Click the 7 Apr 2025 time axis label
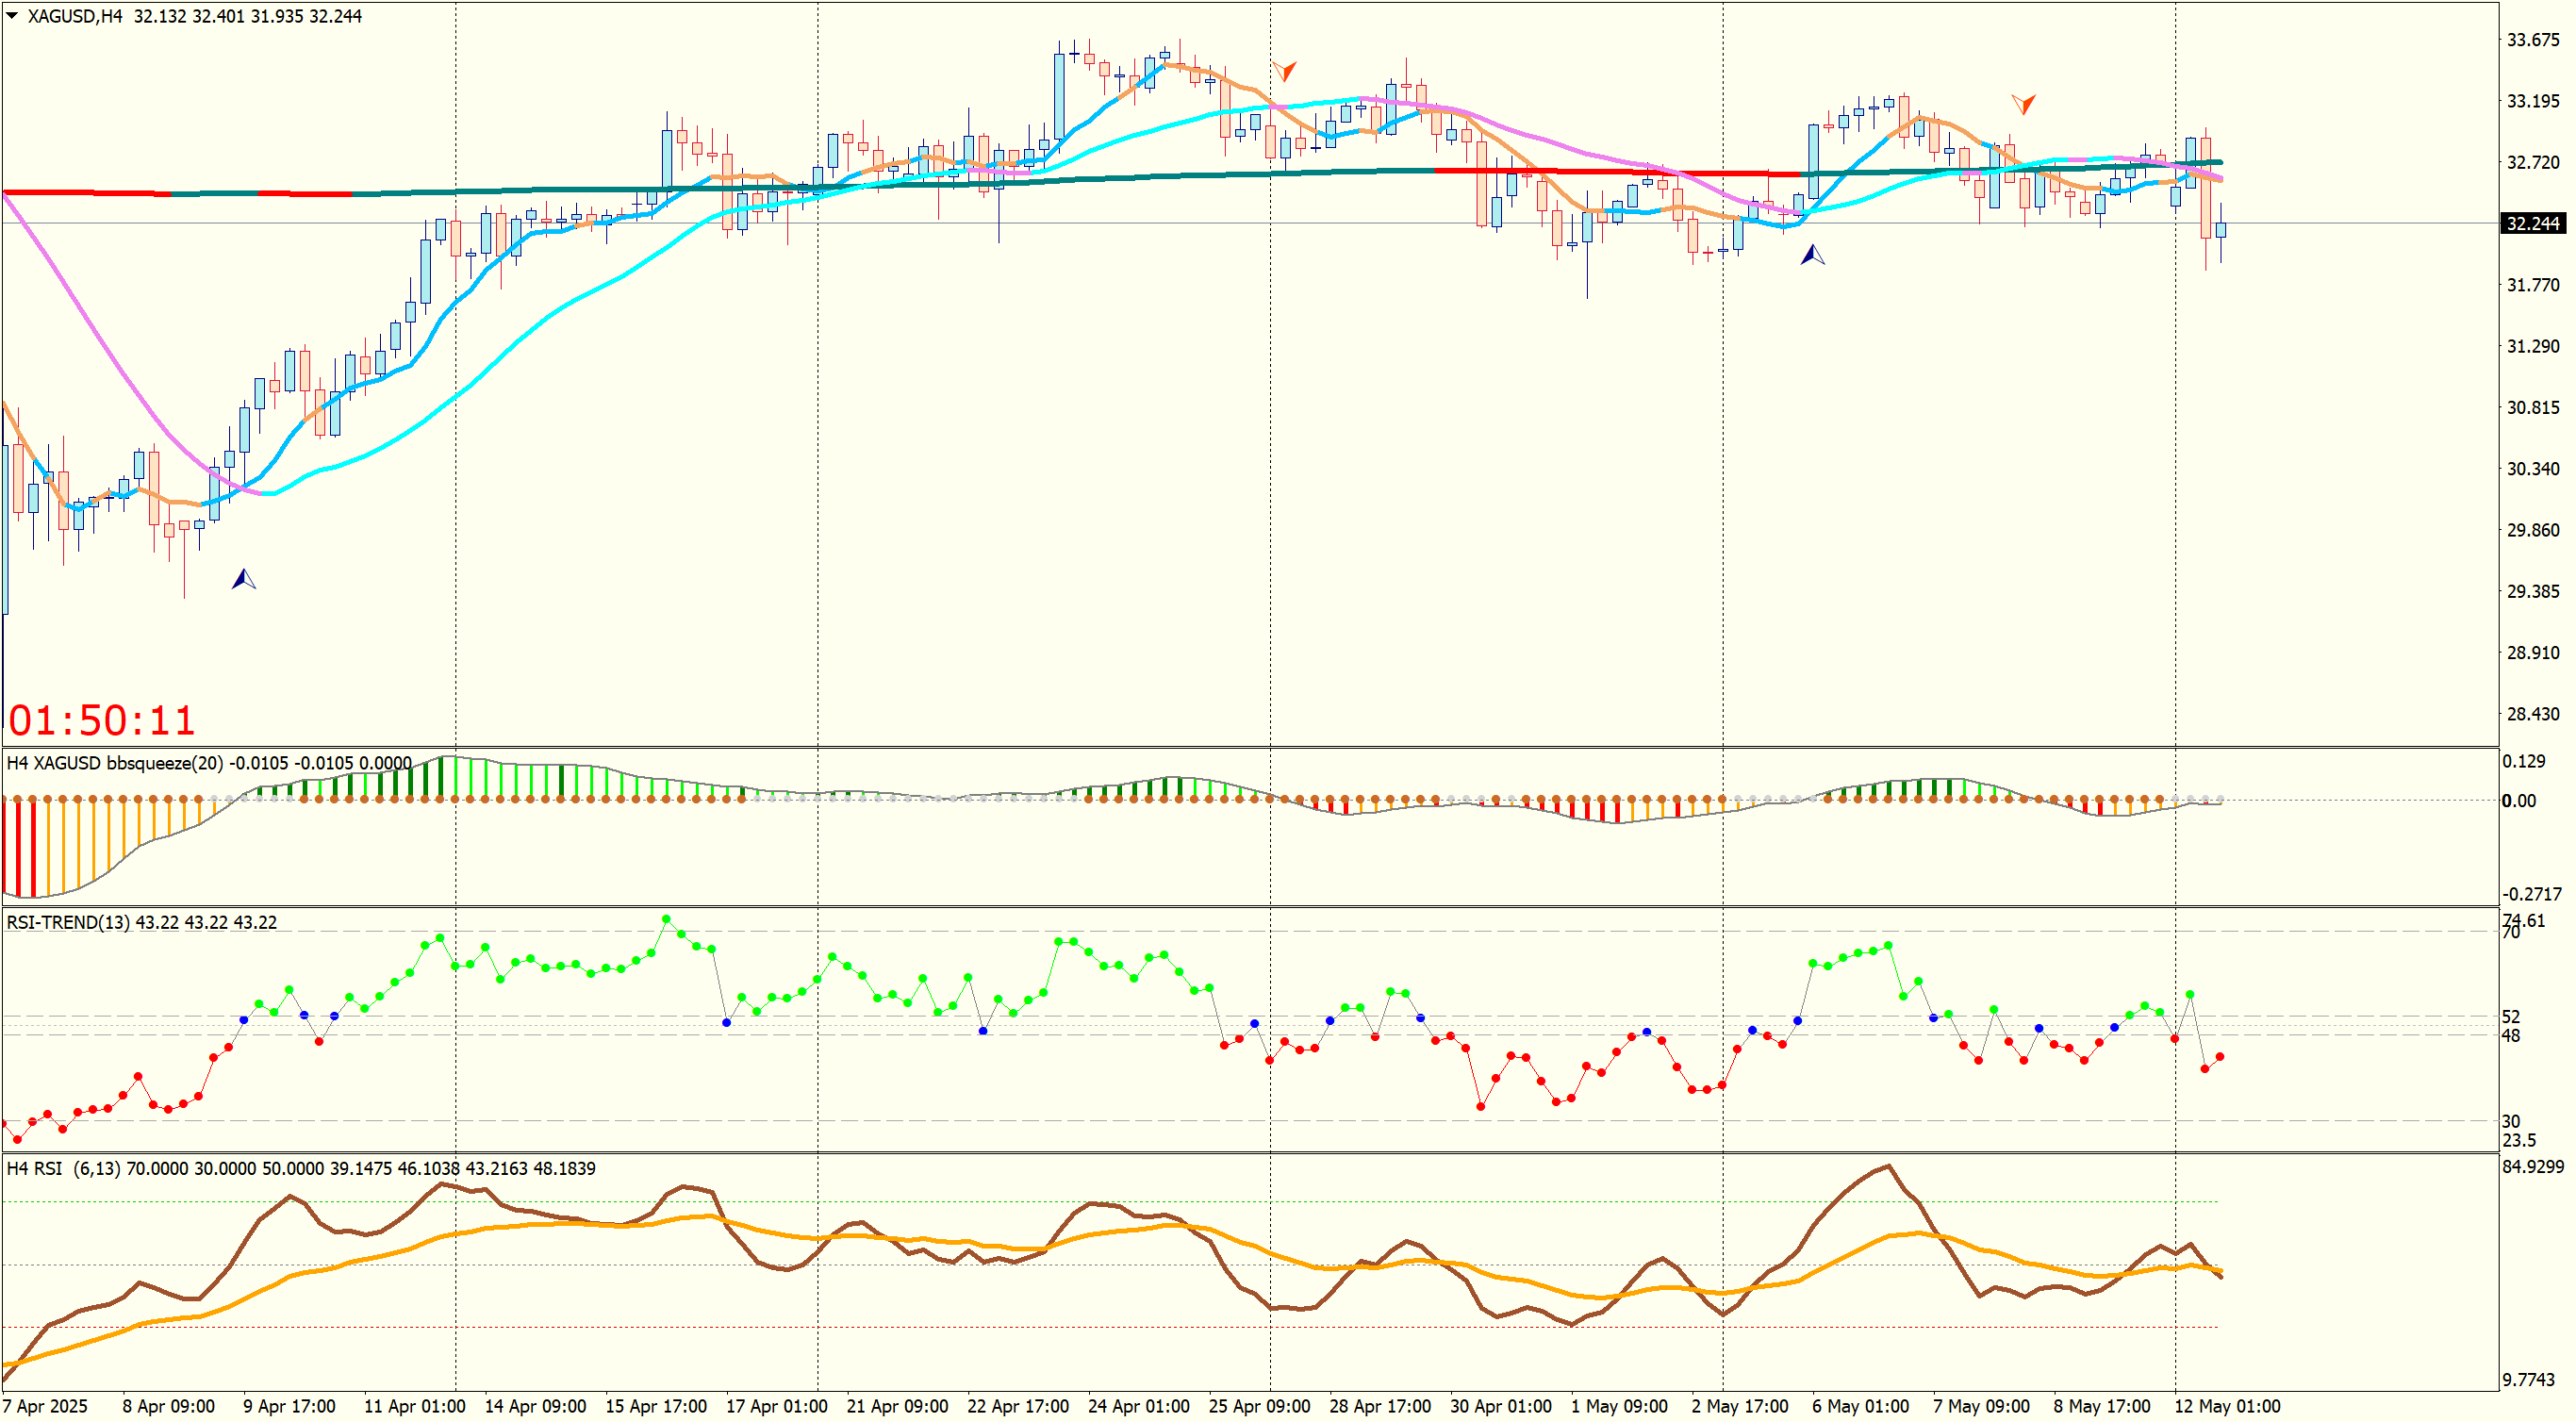The width and height of the screenshot is (2576, 1422). [45, 1406]
